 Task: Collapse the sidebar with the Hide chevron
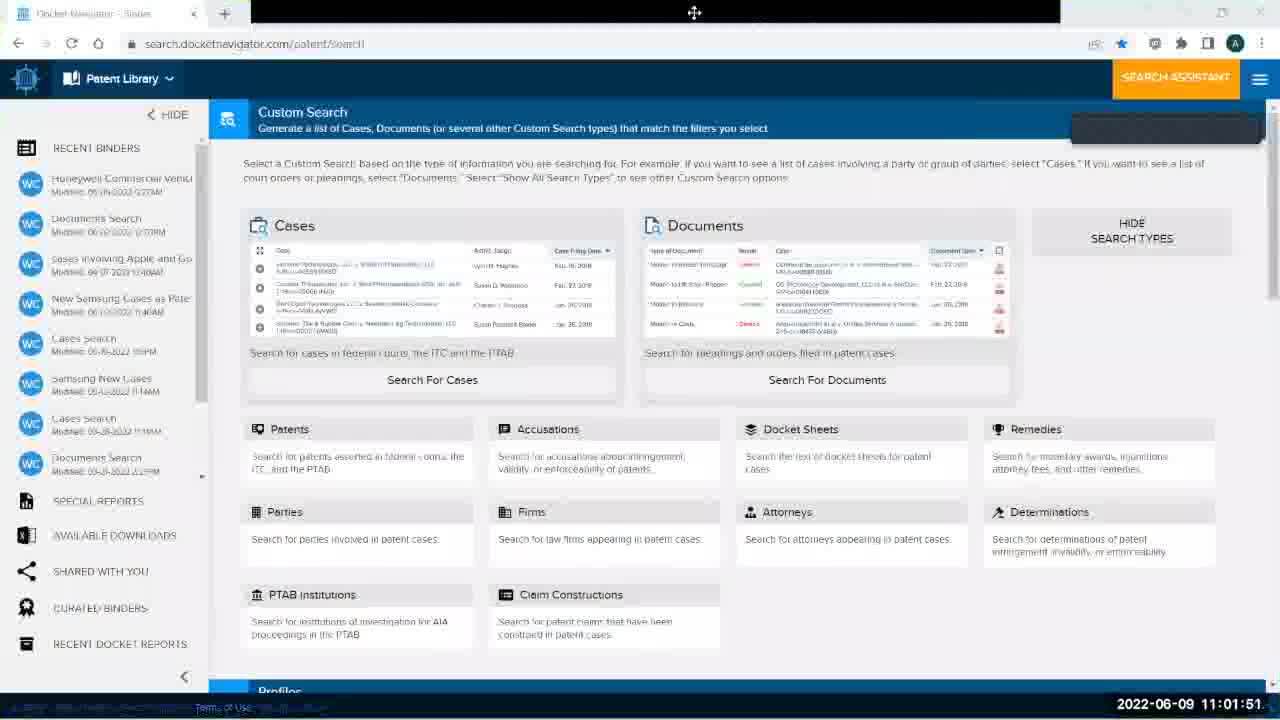point(167,115)
